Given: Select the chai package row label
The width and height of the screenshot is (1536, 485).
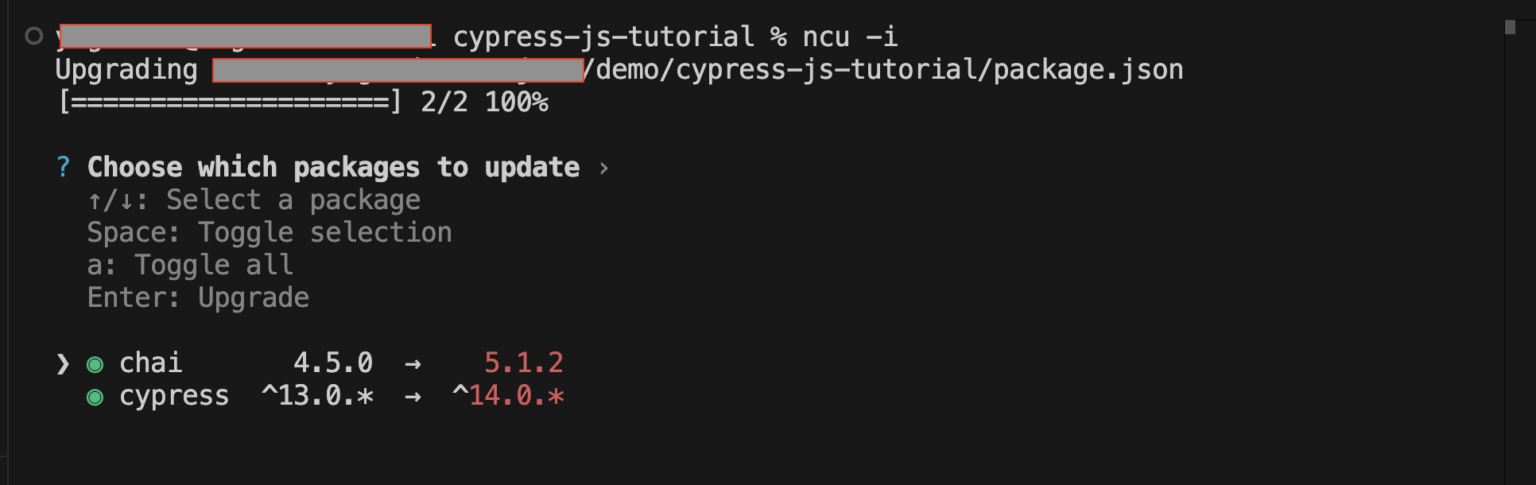Looking at the screenshot, I should click(x=151, y=362).
